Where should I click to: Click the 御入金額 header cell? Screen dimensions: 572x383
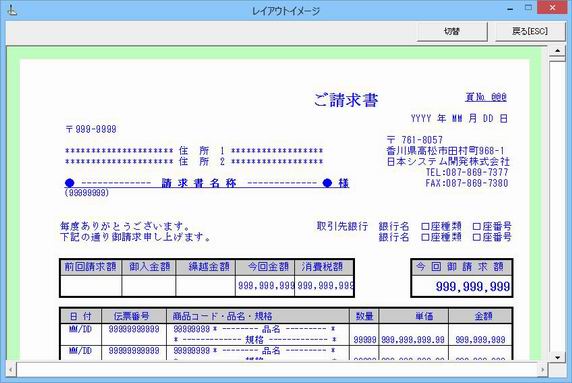pyautogui.click(x=149, y=267)
